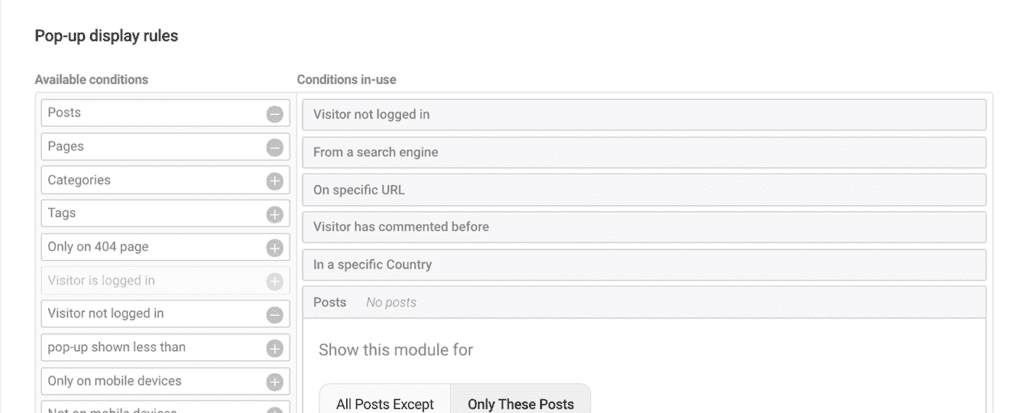
Task: Add pop-up shown less than condition
Action: pos(274,348)
